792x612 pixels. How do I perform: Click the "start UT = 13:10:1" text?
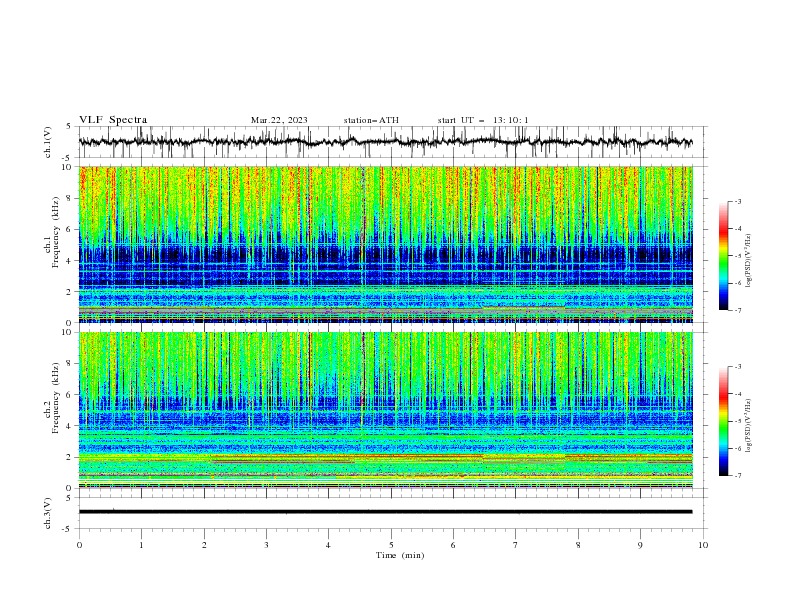click(x=483, y=120)
